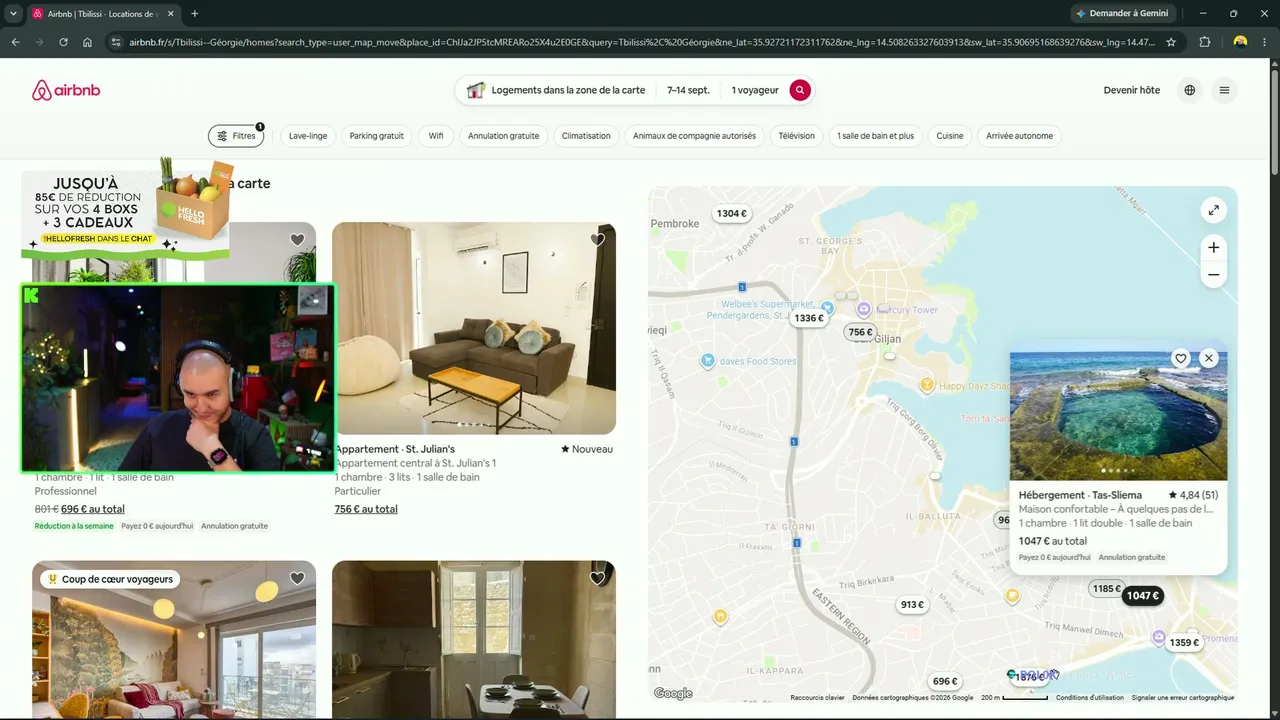
Task: Toggle the Parking gratuit filter
Action: pos(377,136)
